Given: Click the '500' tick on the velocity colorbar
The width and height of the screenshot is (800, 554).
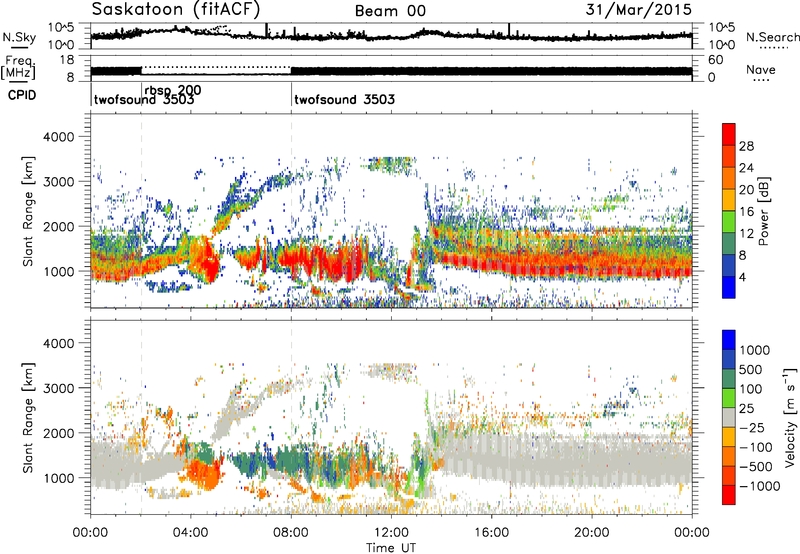Looking at the screenshot, I should pos(751,369).
